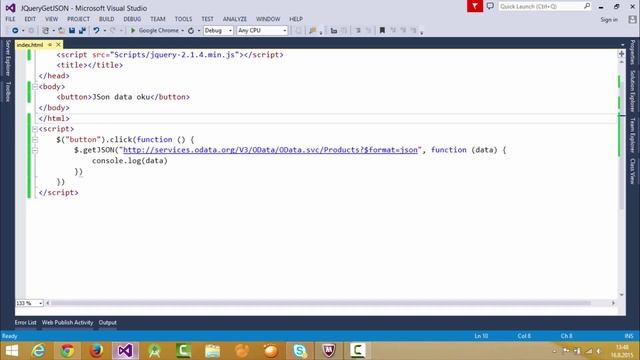Screen dimensions: 640x360
Task: Collapse the script tag outlining region
Action: [35, 129]
